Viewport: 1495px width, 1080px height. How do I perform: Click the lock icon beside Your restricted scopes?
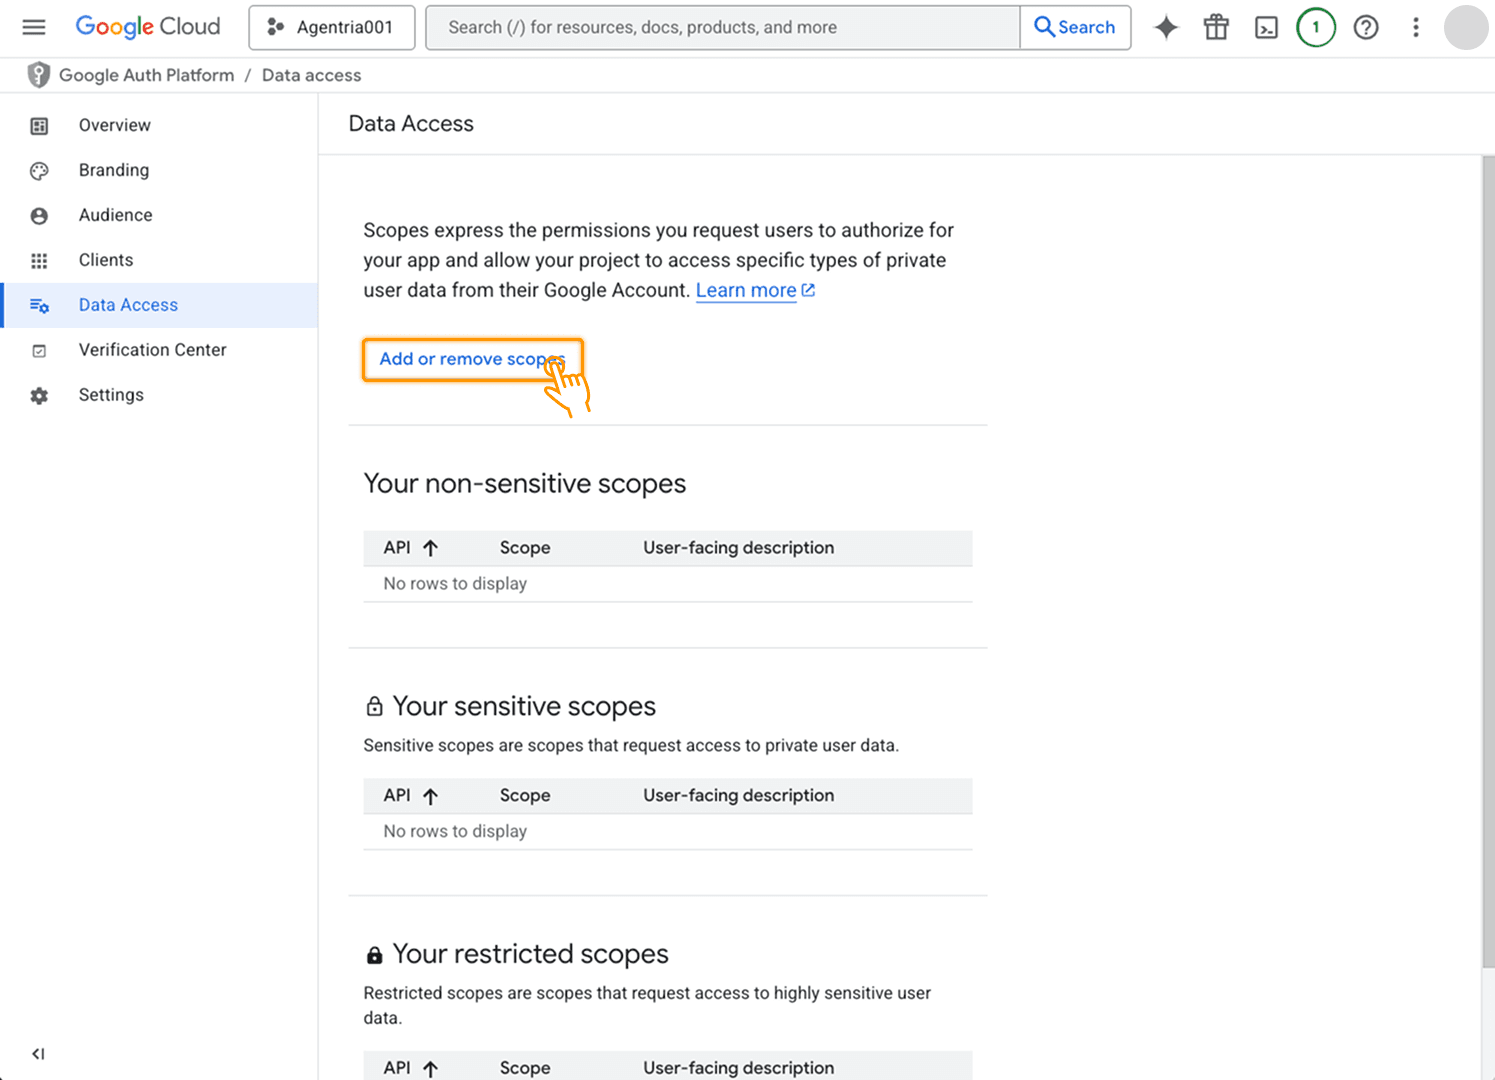click(x=374, y=955)
